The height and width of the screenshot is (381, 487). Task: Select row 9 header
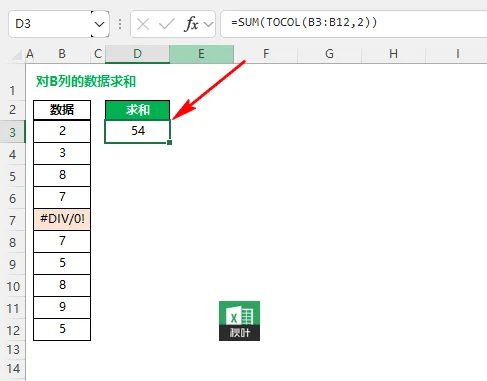click(x=13, y=264)
